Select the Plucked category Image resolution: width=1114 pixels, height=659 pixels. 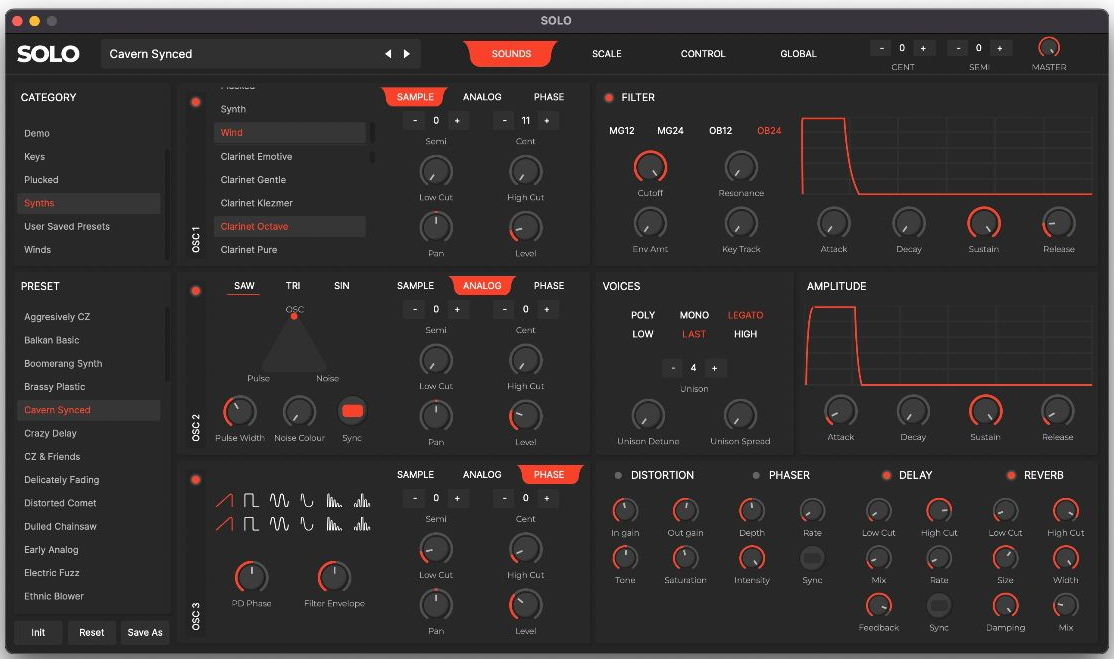click(x=89, y=180)
